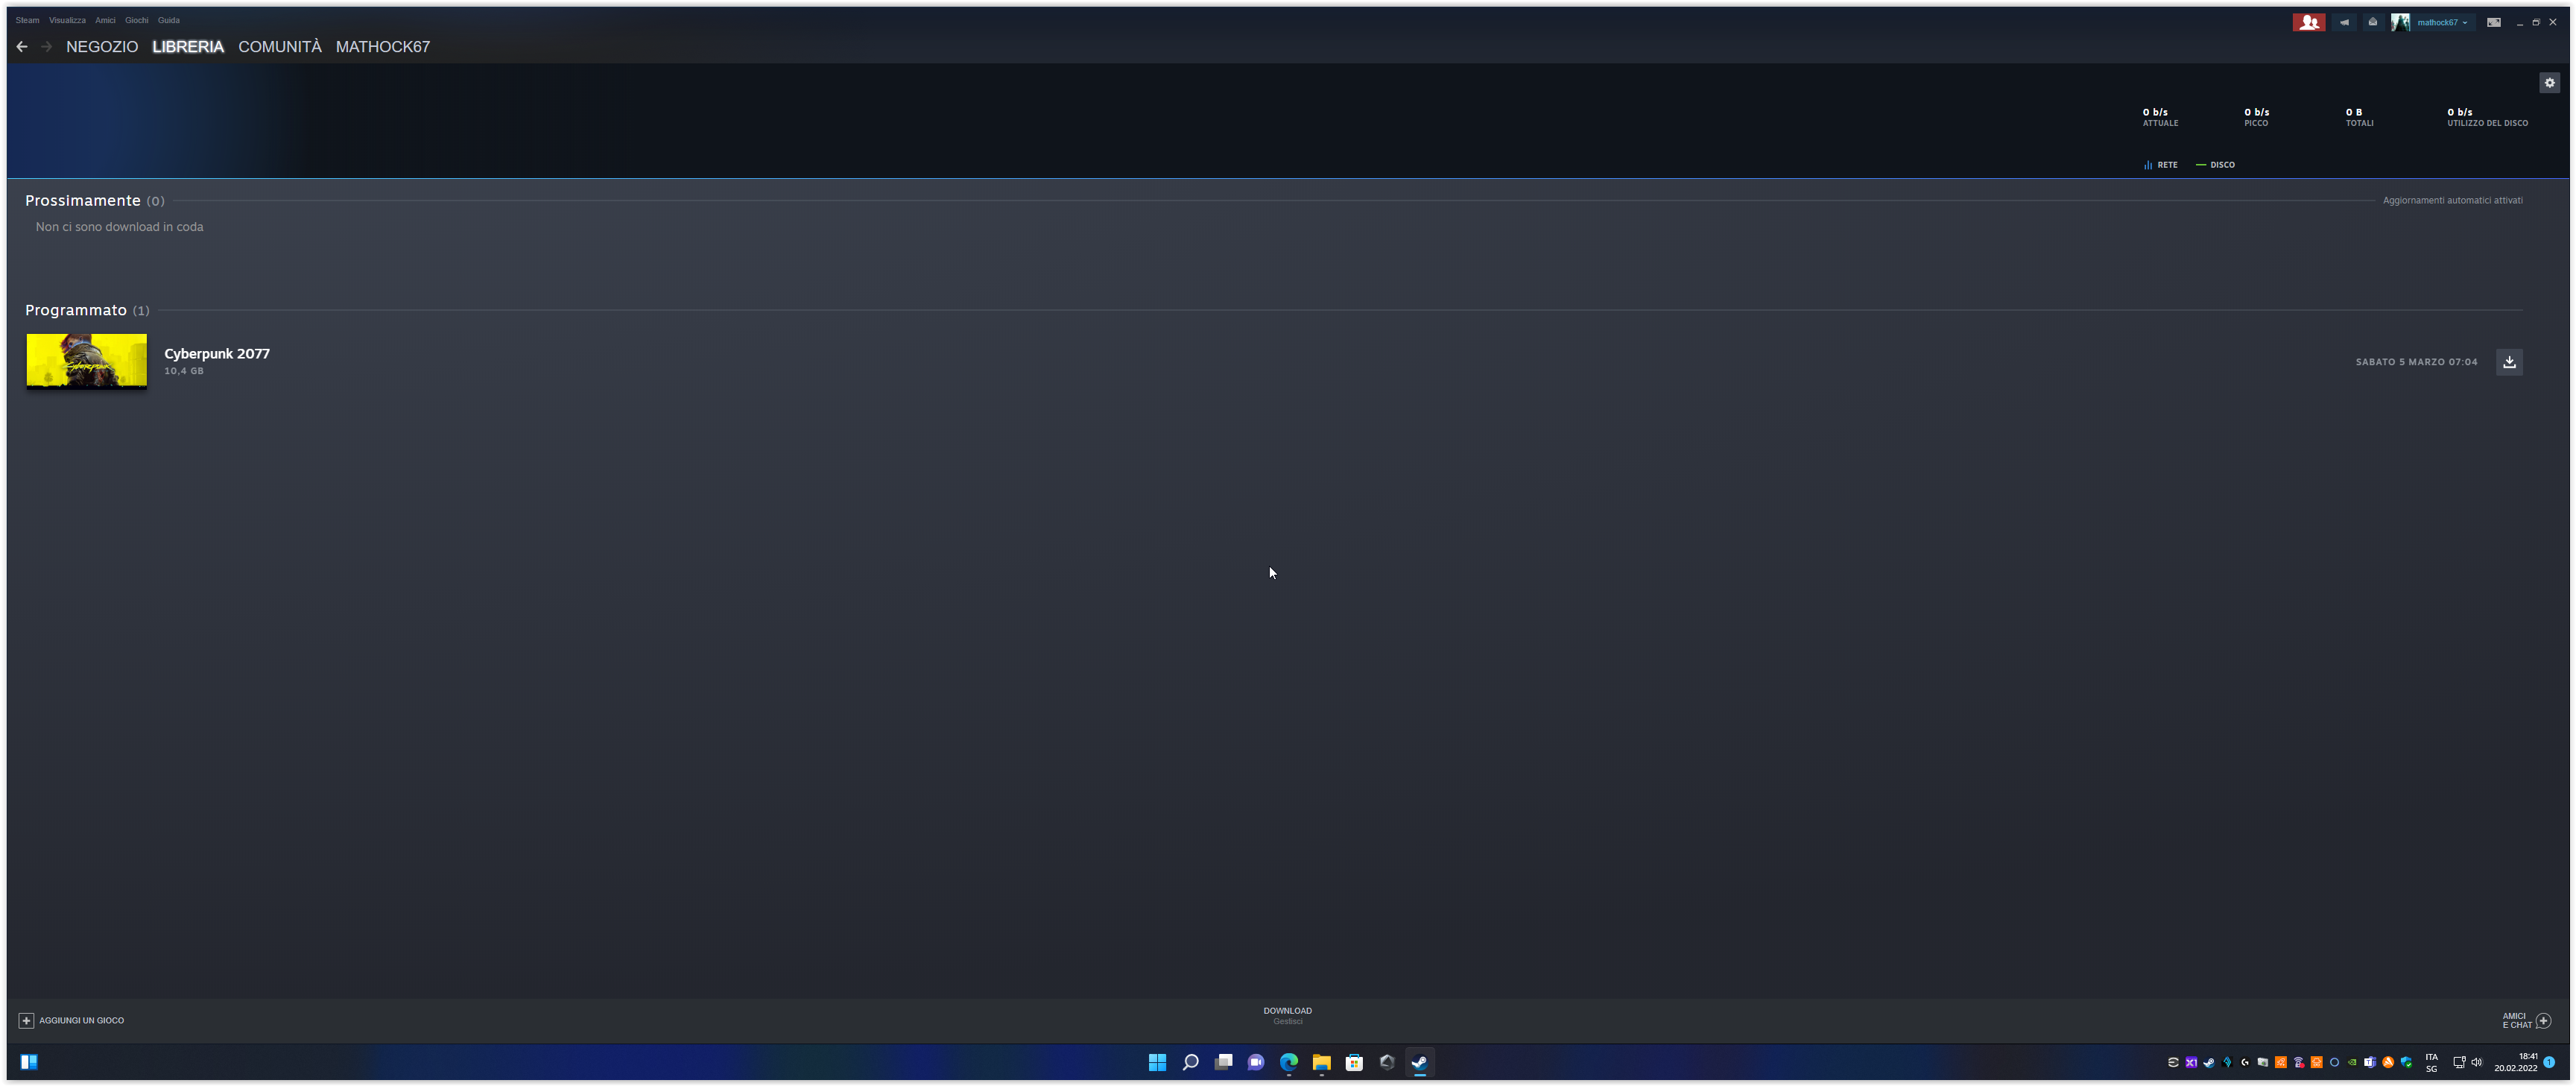
Task: Open File Explorer from the taskbar
Action: click(x=1321, y=1062)
